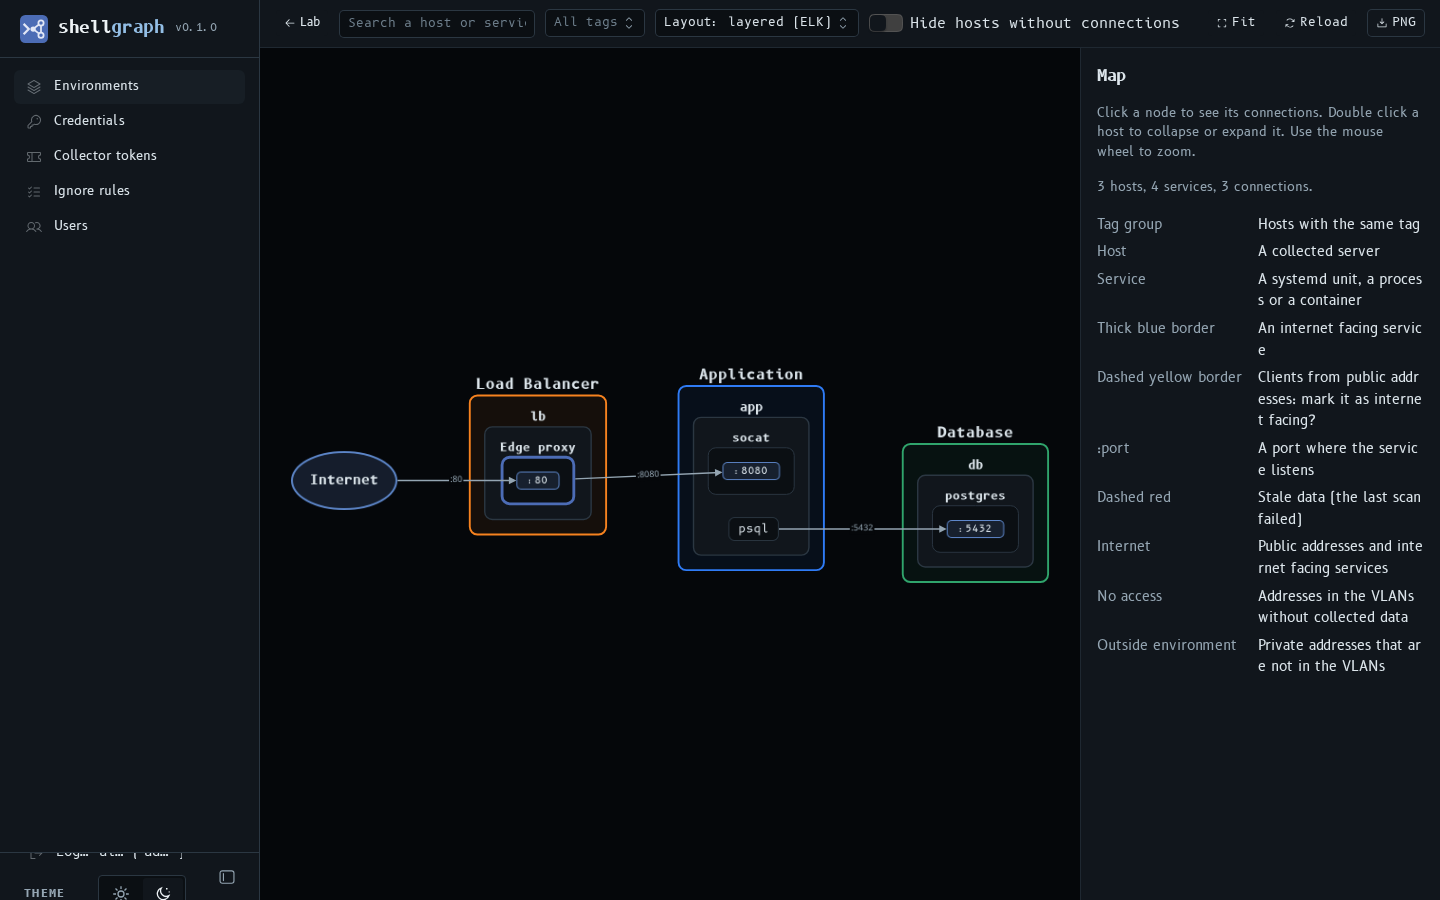The width and height of the screenshot is (1440, 900).
Task: Open the Credentials menu item
Action: click(x=129, y=121)
